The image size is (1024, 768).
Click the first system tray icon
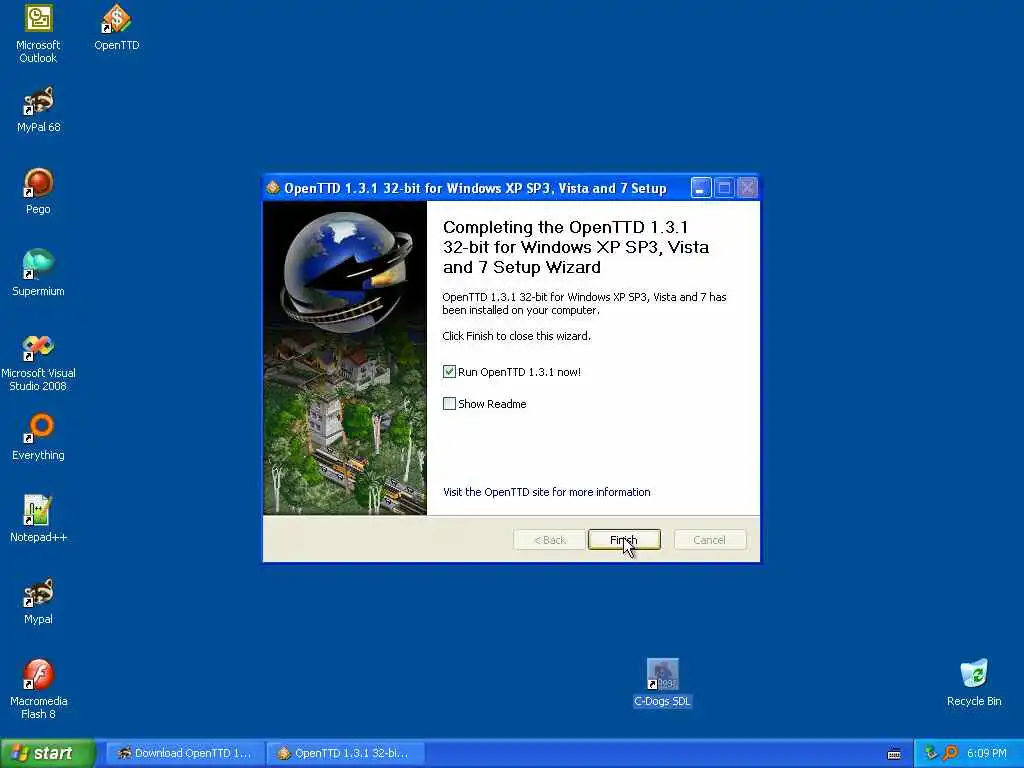point(931,753)
